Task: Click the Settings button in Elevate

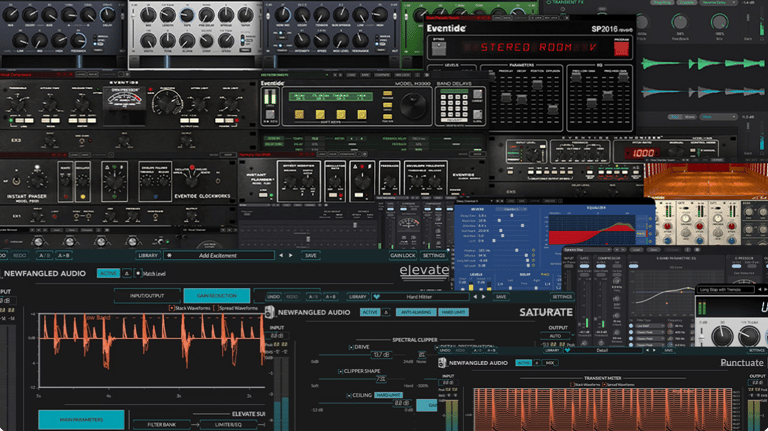Action: (x=434, y=255)
